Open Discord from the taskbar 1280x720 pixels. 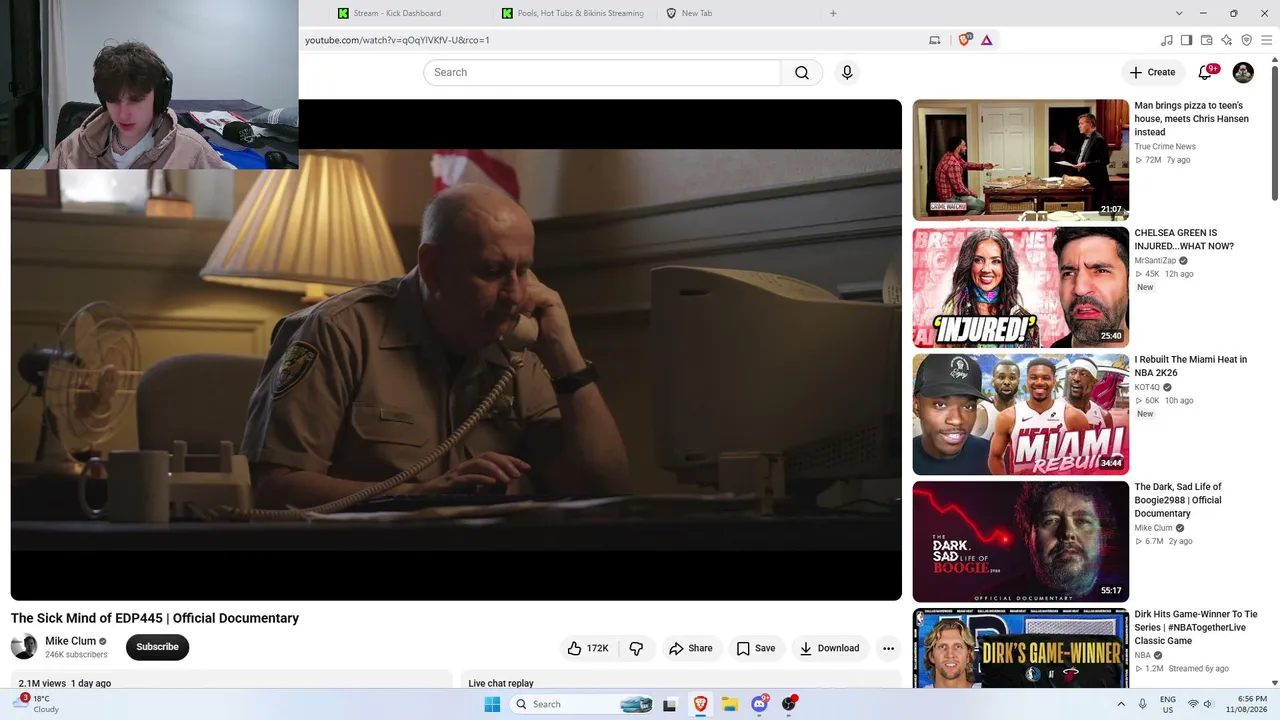(x=760, y=704)
